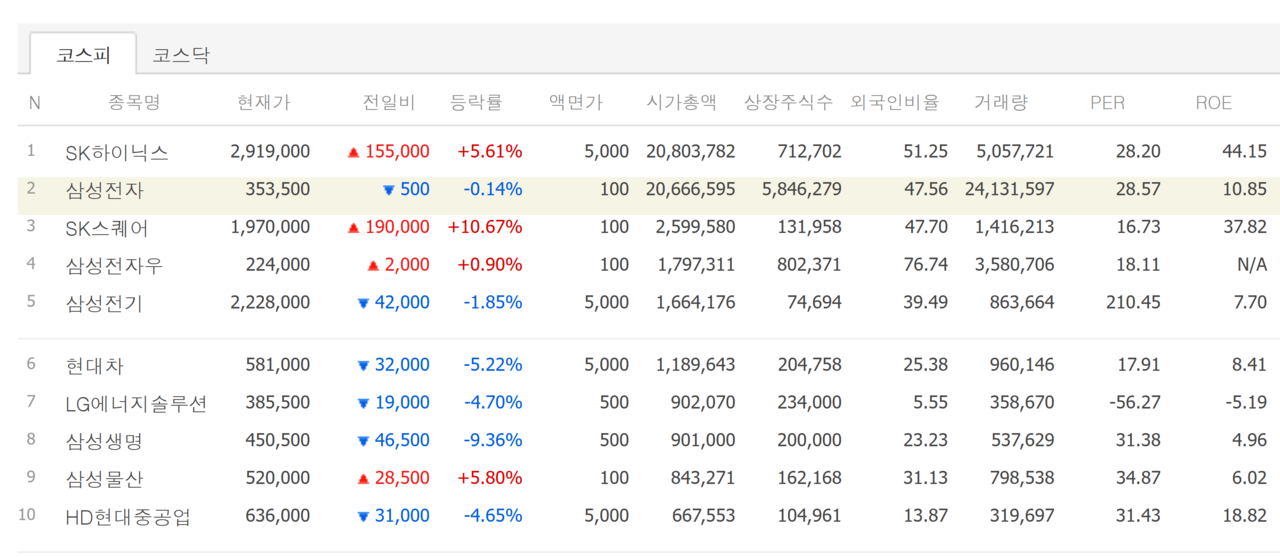Click listed shares value 5,846,279
The height and width of the screenshot is (557, 1280).
[802, 189]
